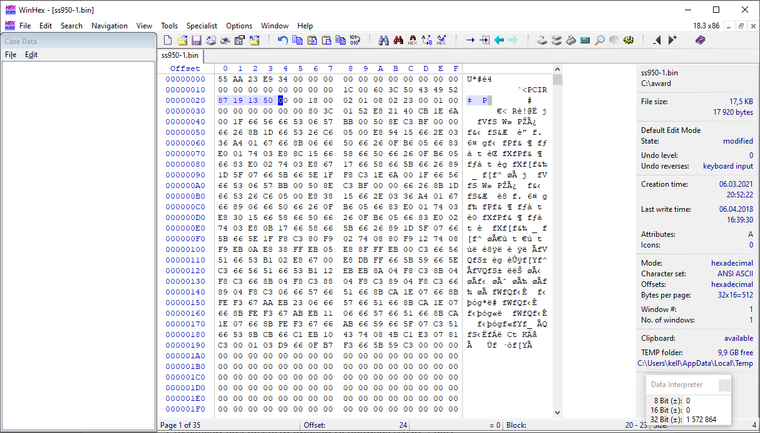Click the Clone Disk stacked drives icon
Screen dimensions: 760x433
click(556, 40)
